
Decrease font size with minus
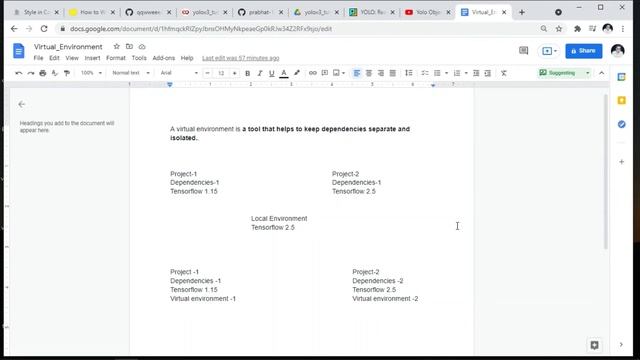point(207,73)
